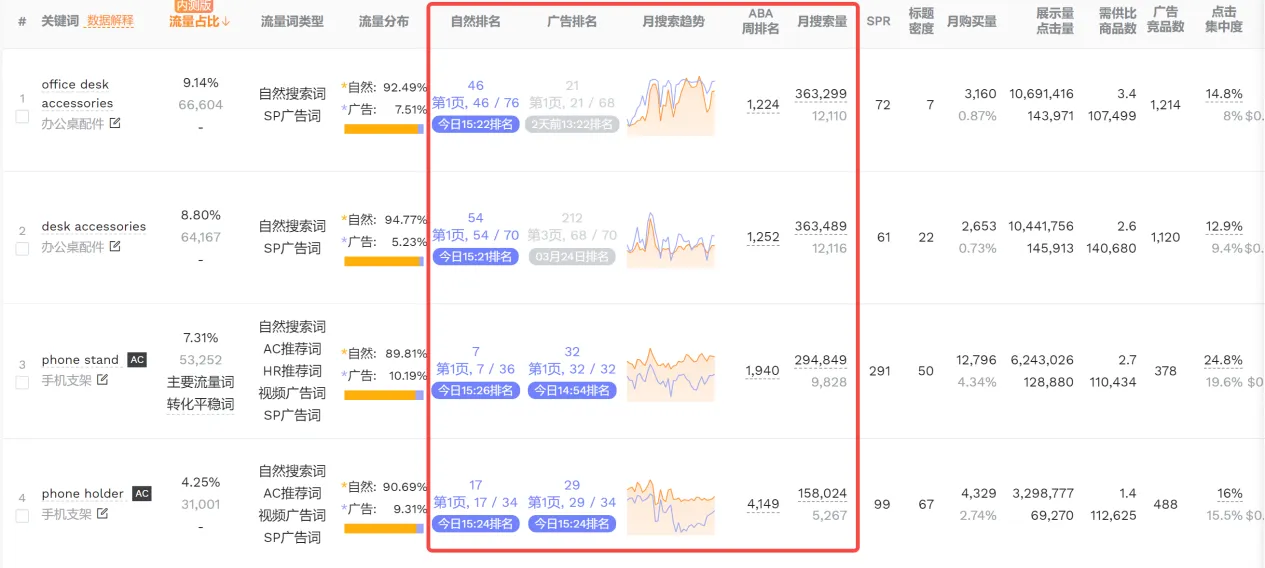Image resolution: width=1265 pixels, height=568 pixels.
Task: Open search trend chart for office desk accessories
Action: point(671,104)
